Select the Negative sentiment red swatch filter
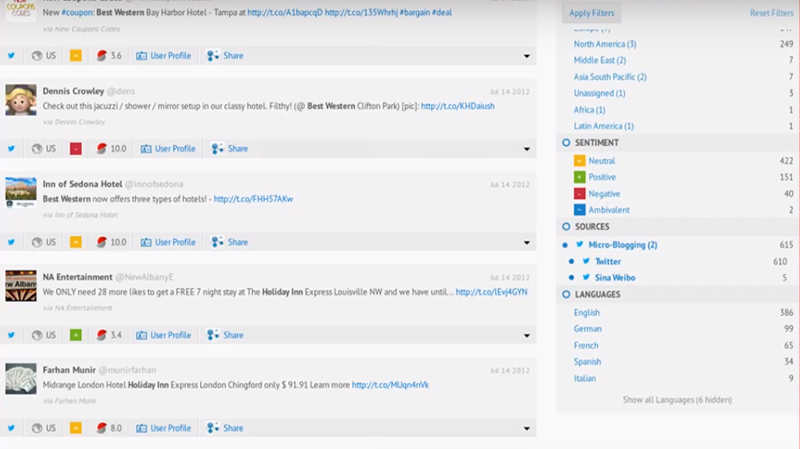The width and height of the screenshot is (800, 449). tap(580, 193)
